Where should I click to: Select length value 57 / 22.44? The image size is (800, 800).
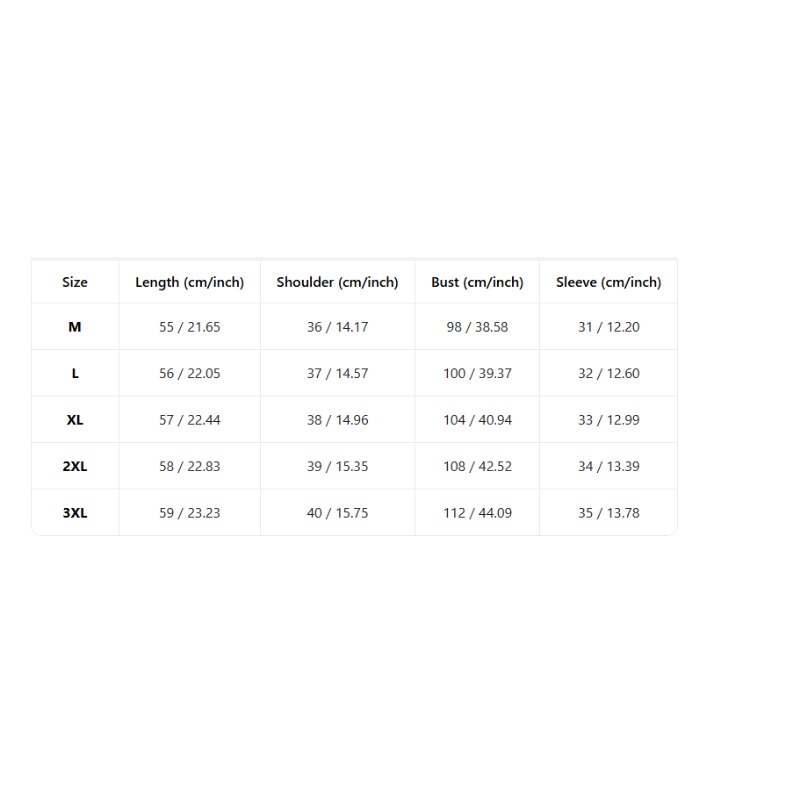pyautogui.click(x=189, y=420)
